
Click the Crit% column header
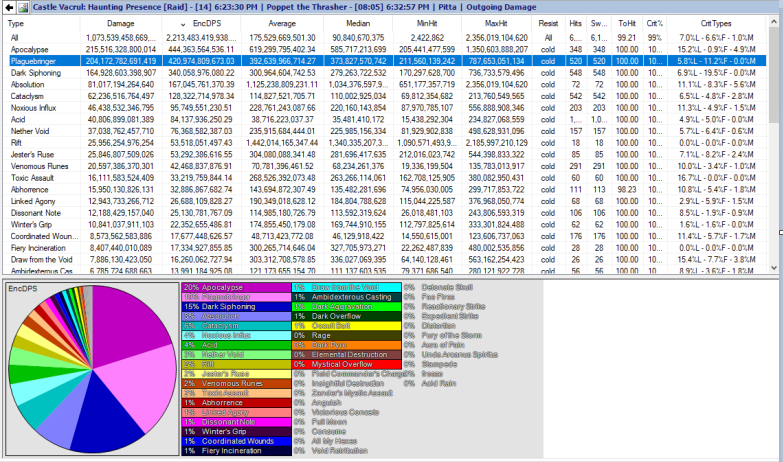pos(654,23)
